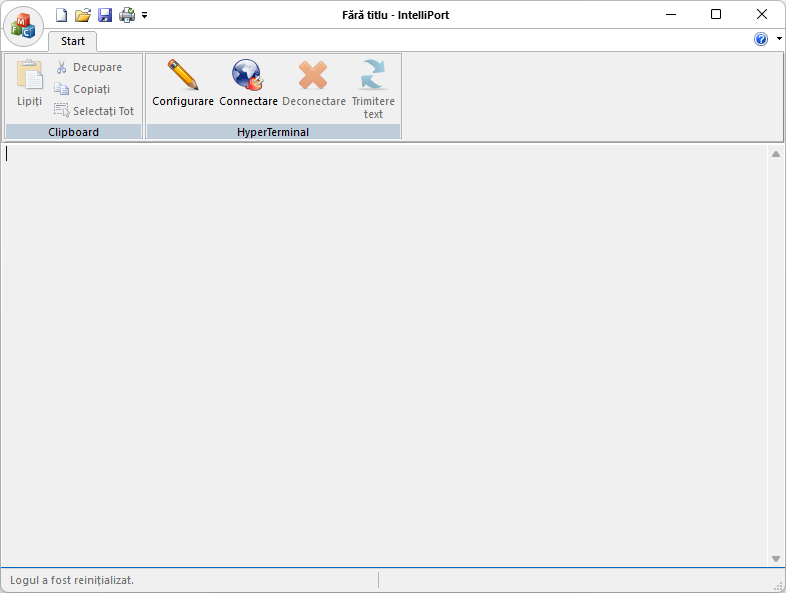The height and width of the screenshot is (593, 786).
Task: Click the scrollbar down arrow
Action: tap(775, 558)
